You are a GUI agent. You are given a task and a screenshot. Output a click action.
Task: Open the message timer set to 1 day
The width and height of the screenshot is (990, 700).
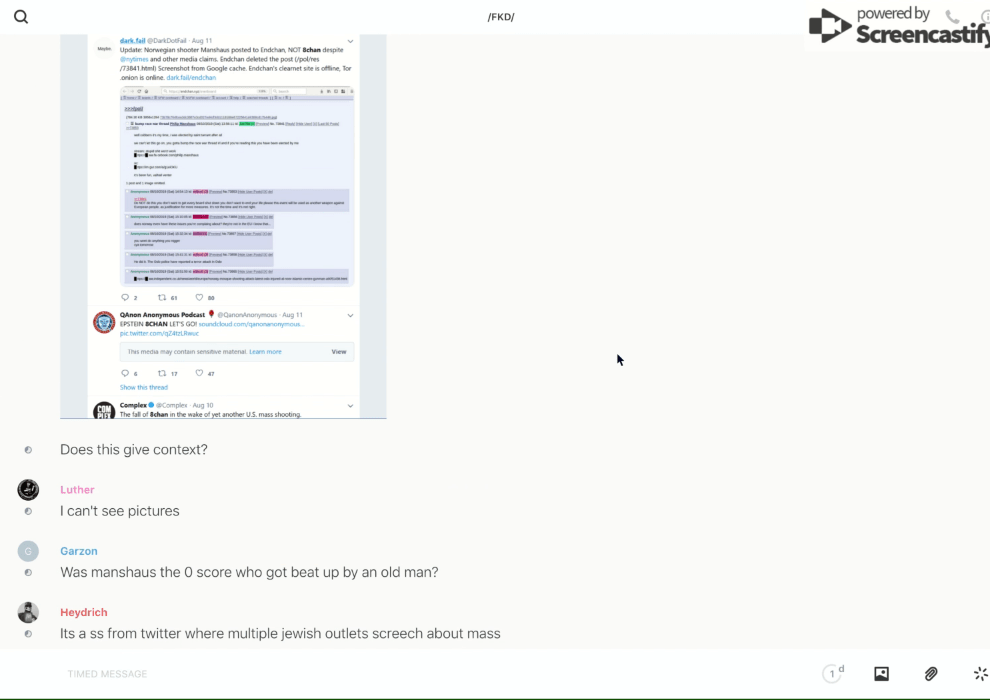833,674
